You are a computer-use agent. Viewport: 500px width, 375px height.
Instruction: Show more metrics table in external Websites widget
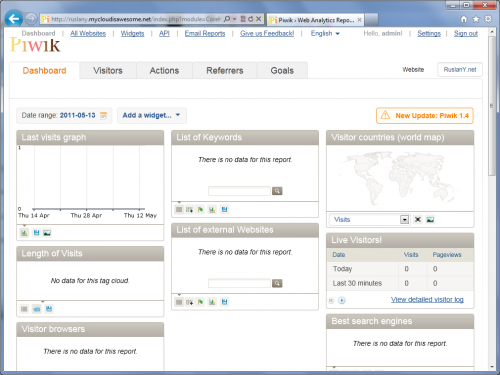point(189,302)
